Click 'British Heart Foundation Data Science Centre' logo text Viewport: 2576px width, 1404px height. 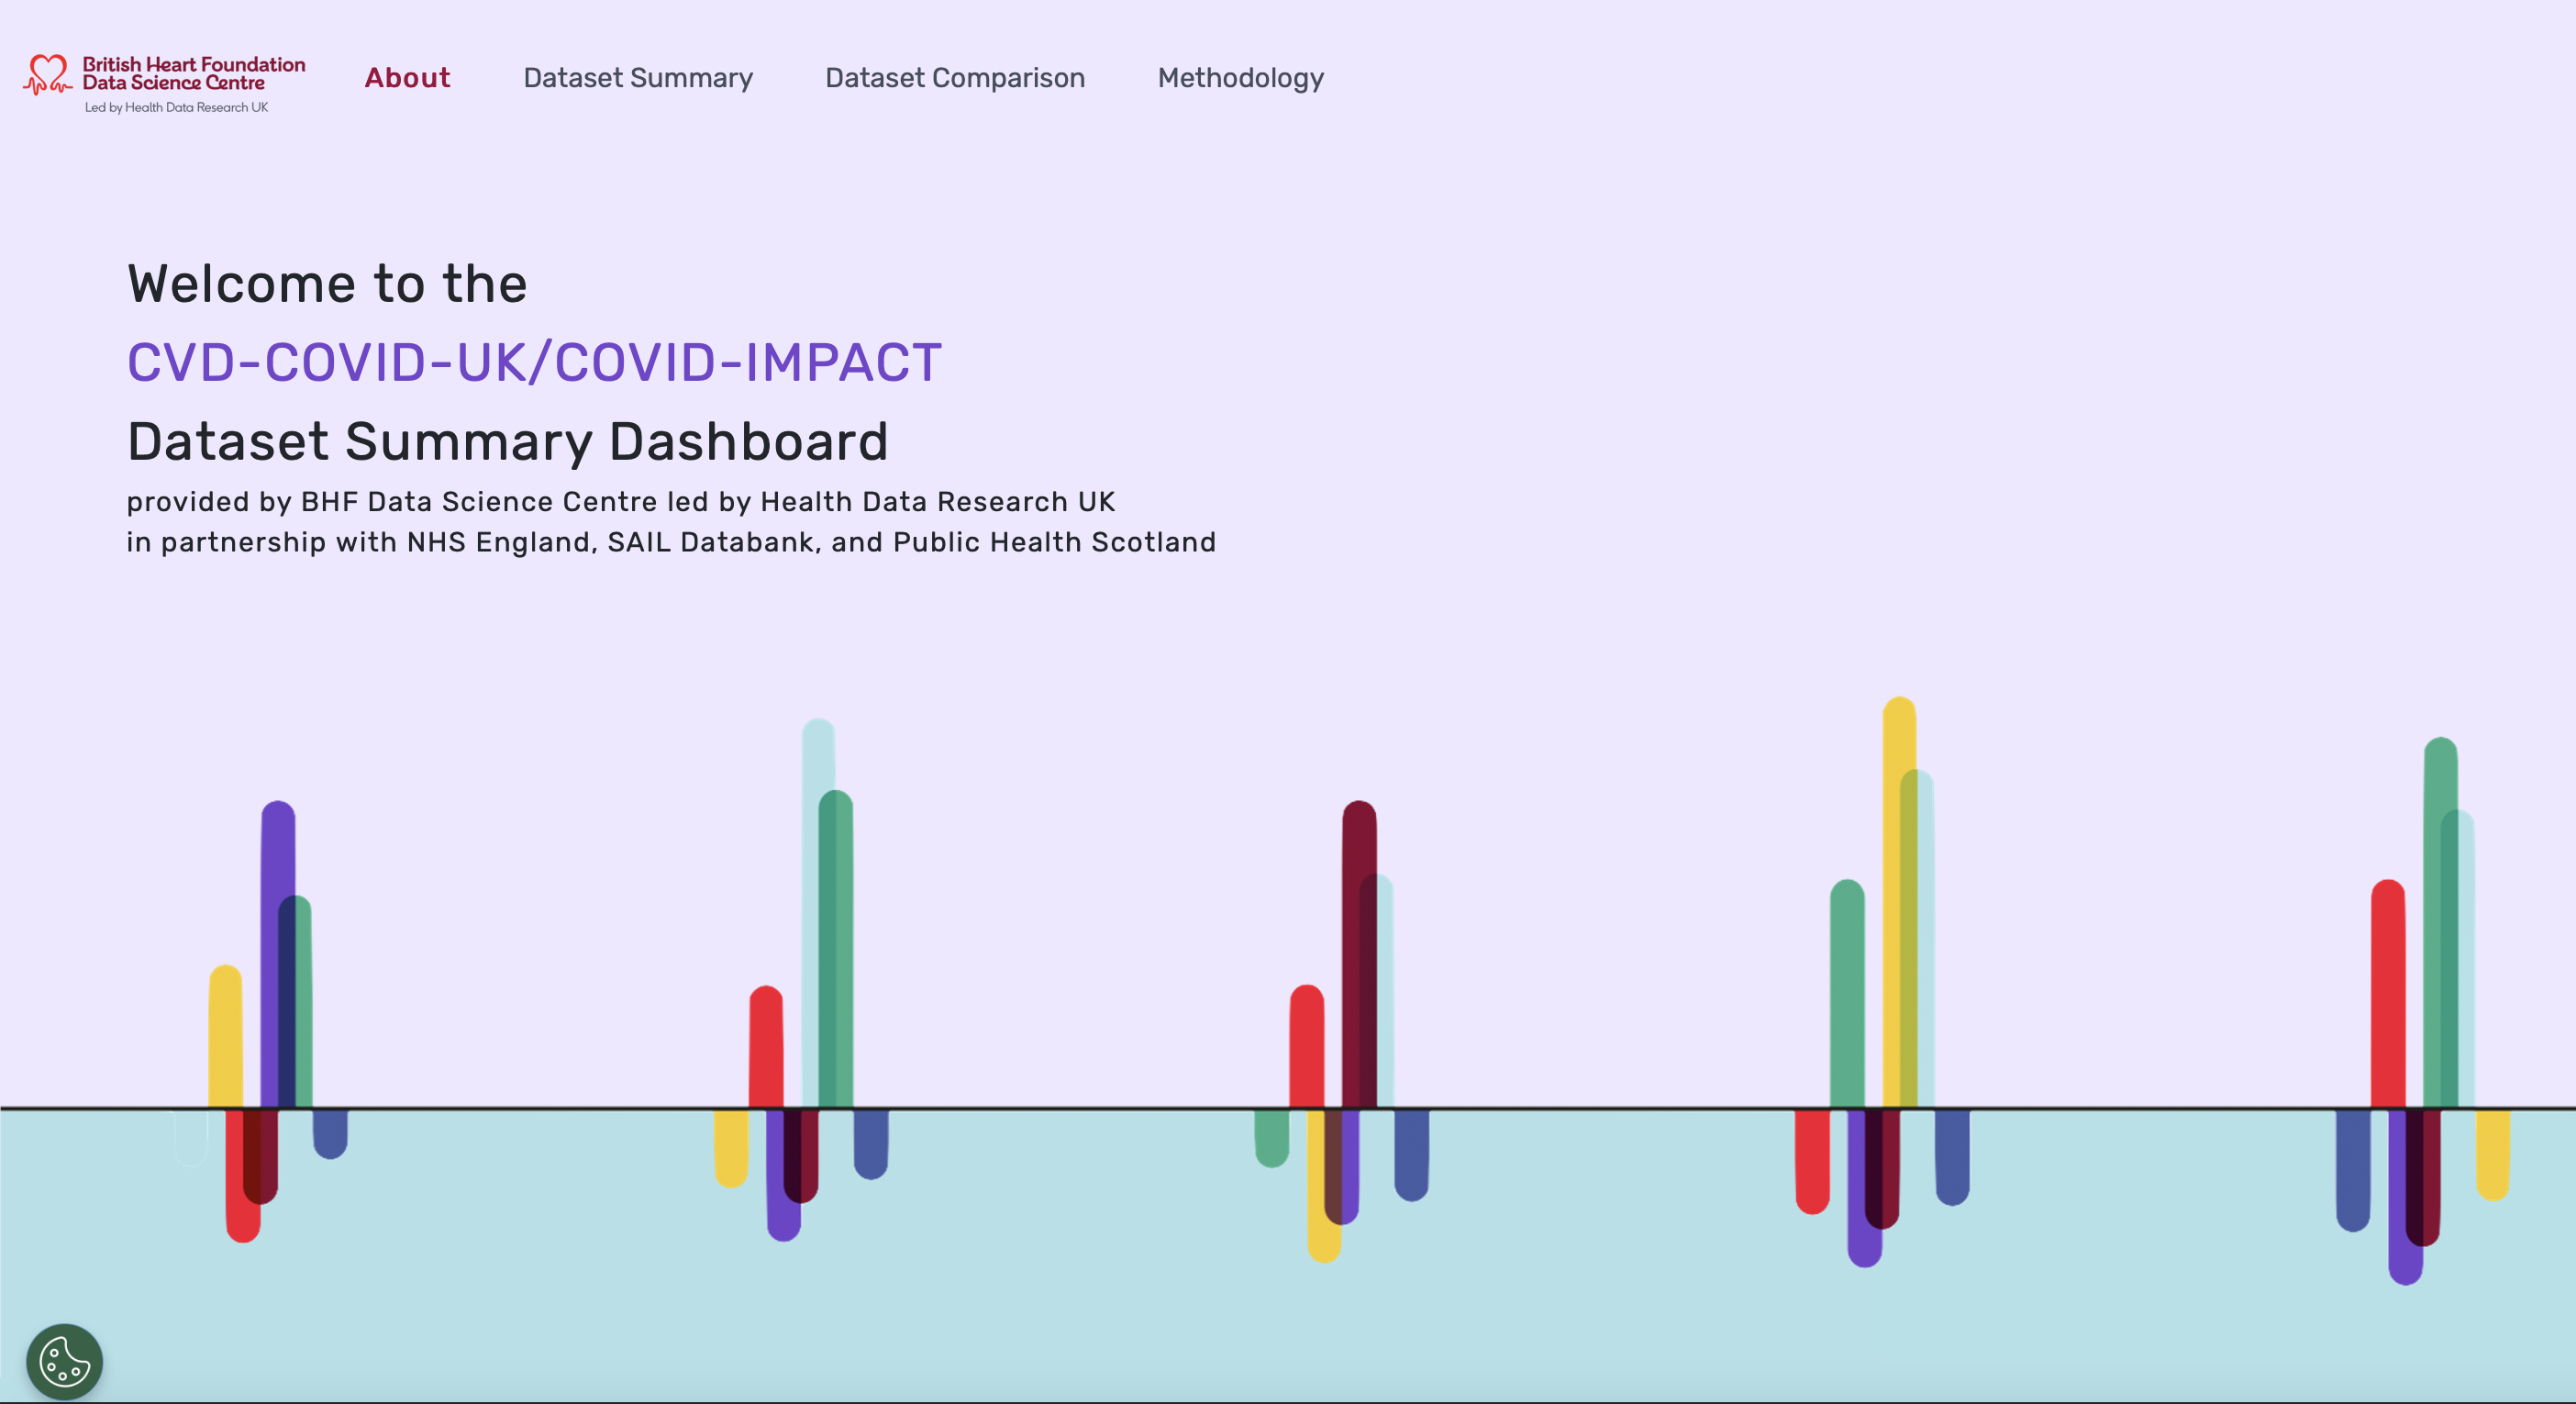click(x=194, y=73)
